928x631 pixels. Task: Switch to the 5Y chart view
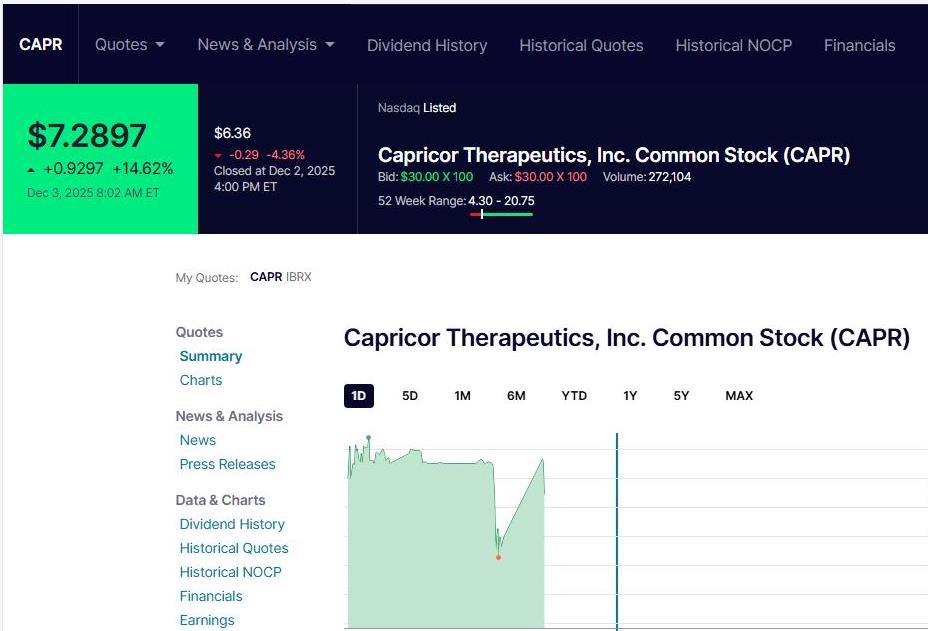click(x=680, y=395)
